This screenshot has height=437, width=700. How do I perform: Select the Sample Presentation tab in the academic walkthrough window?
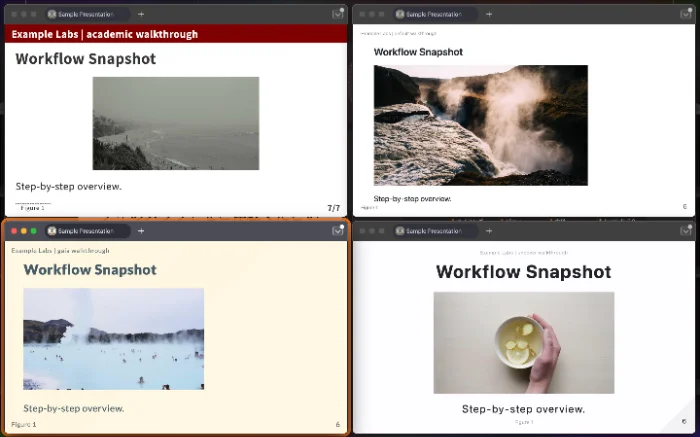tap(87, 15)
